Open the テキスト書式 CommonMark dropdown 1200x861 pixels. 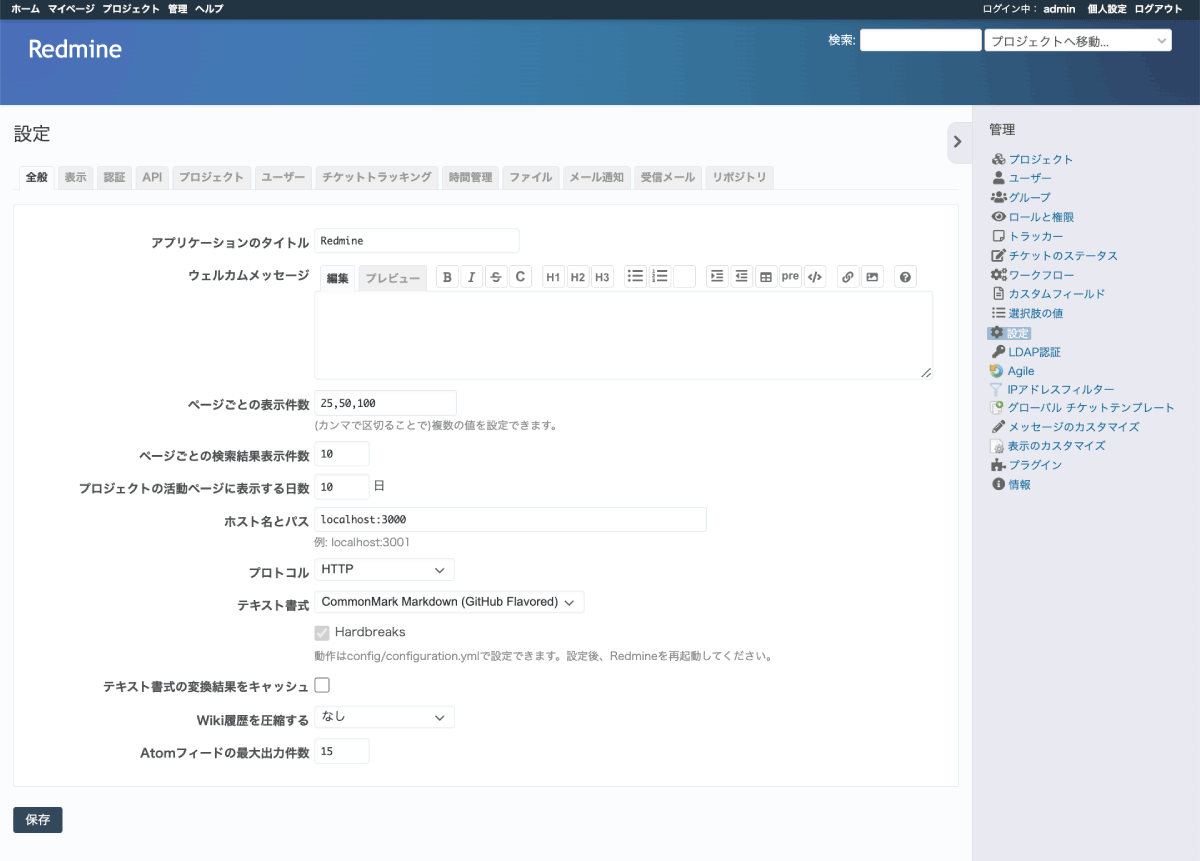[x=449, y=602]
